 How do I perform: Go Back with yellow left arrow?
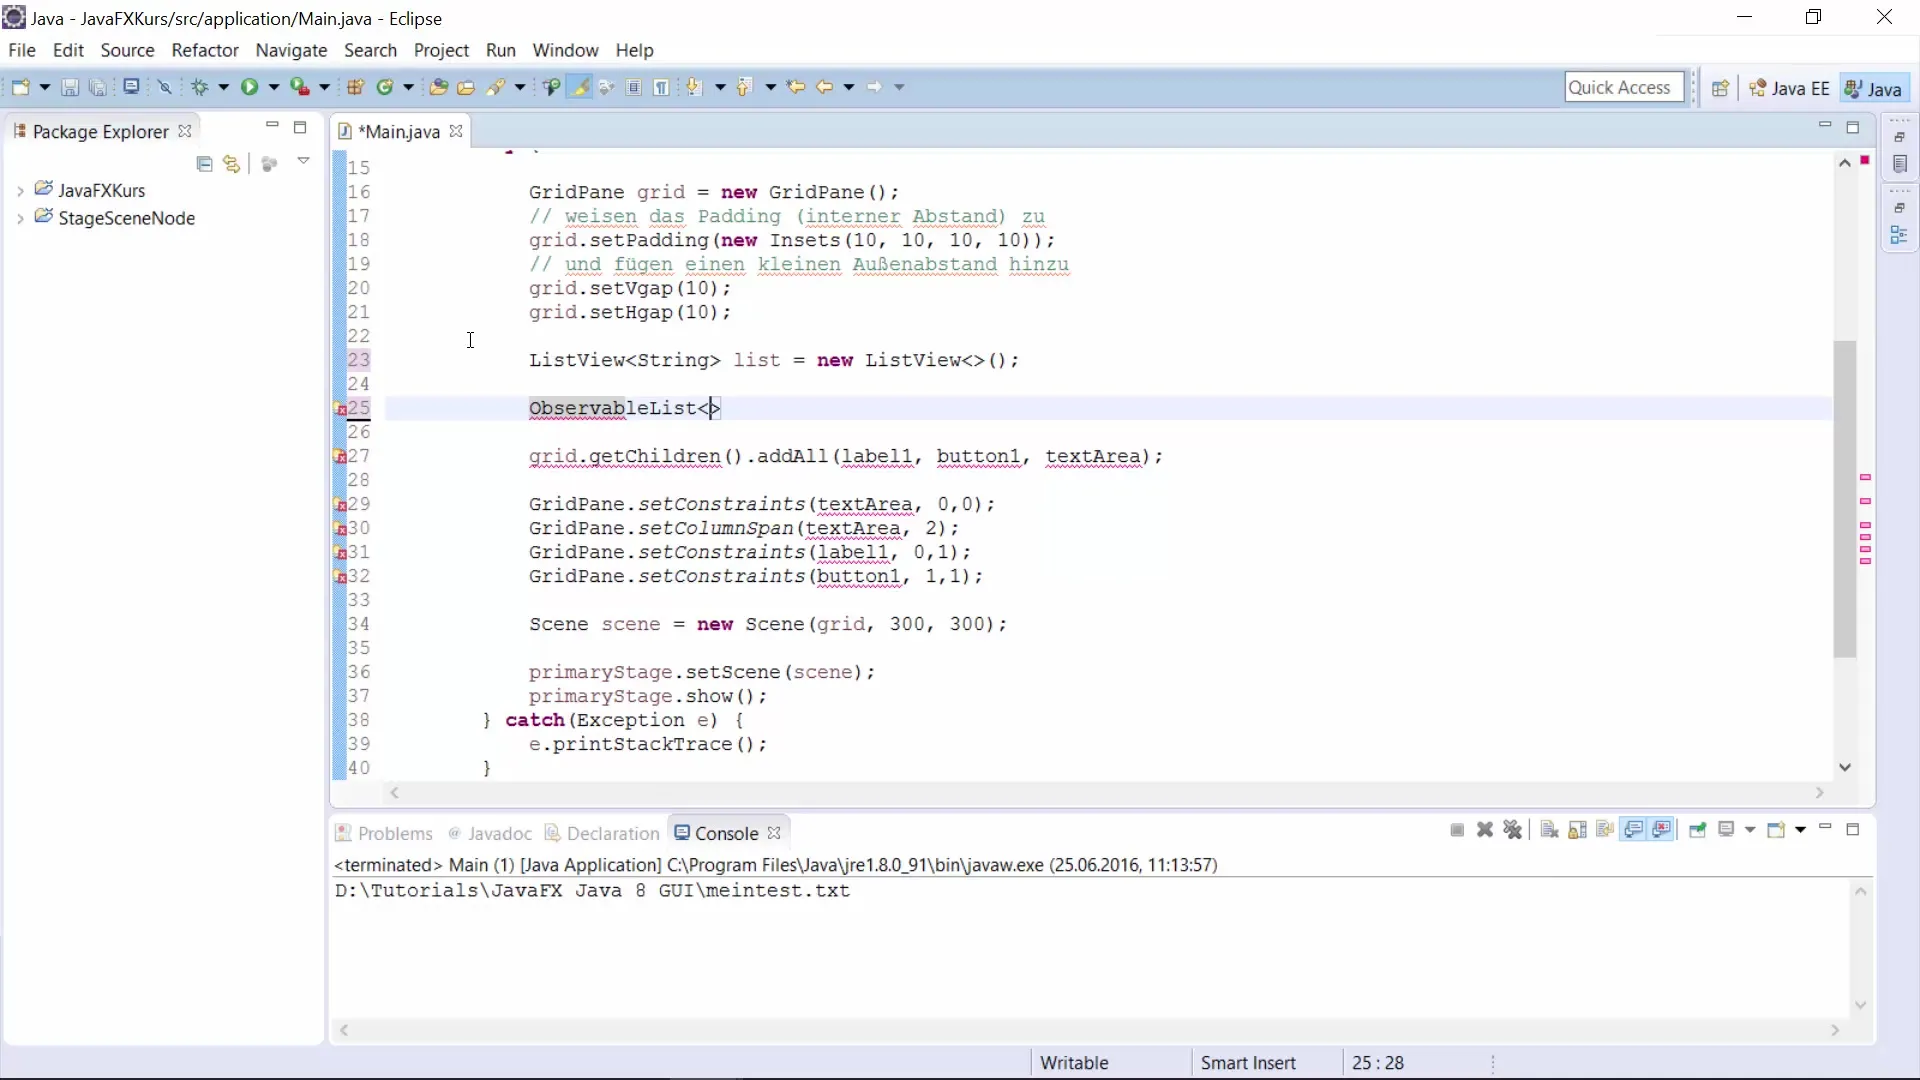point(824,87)
